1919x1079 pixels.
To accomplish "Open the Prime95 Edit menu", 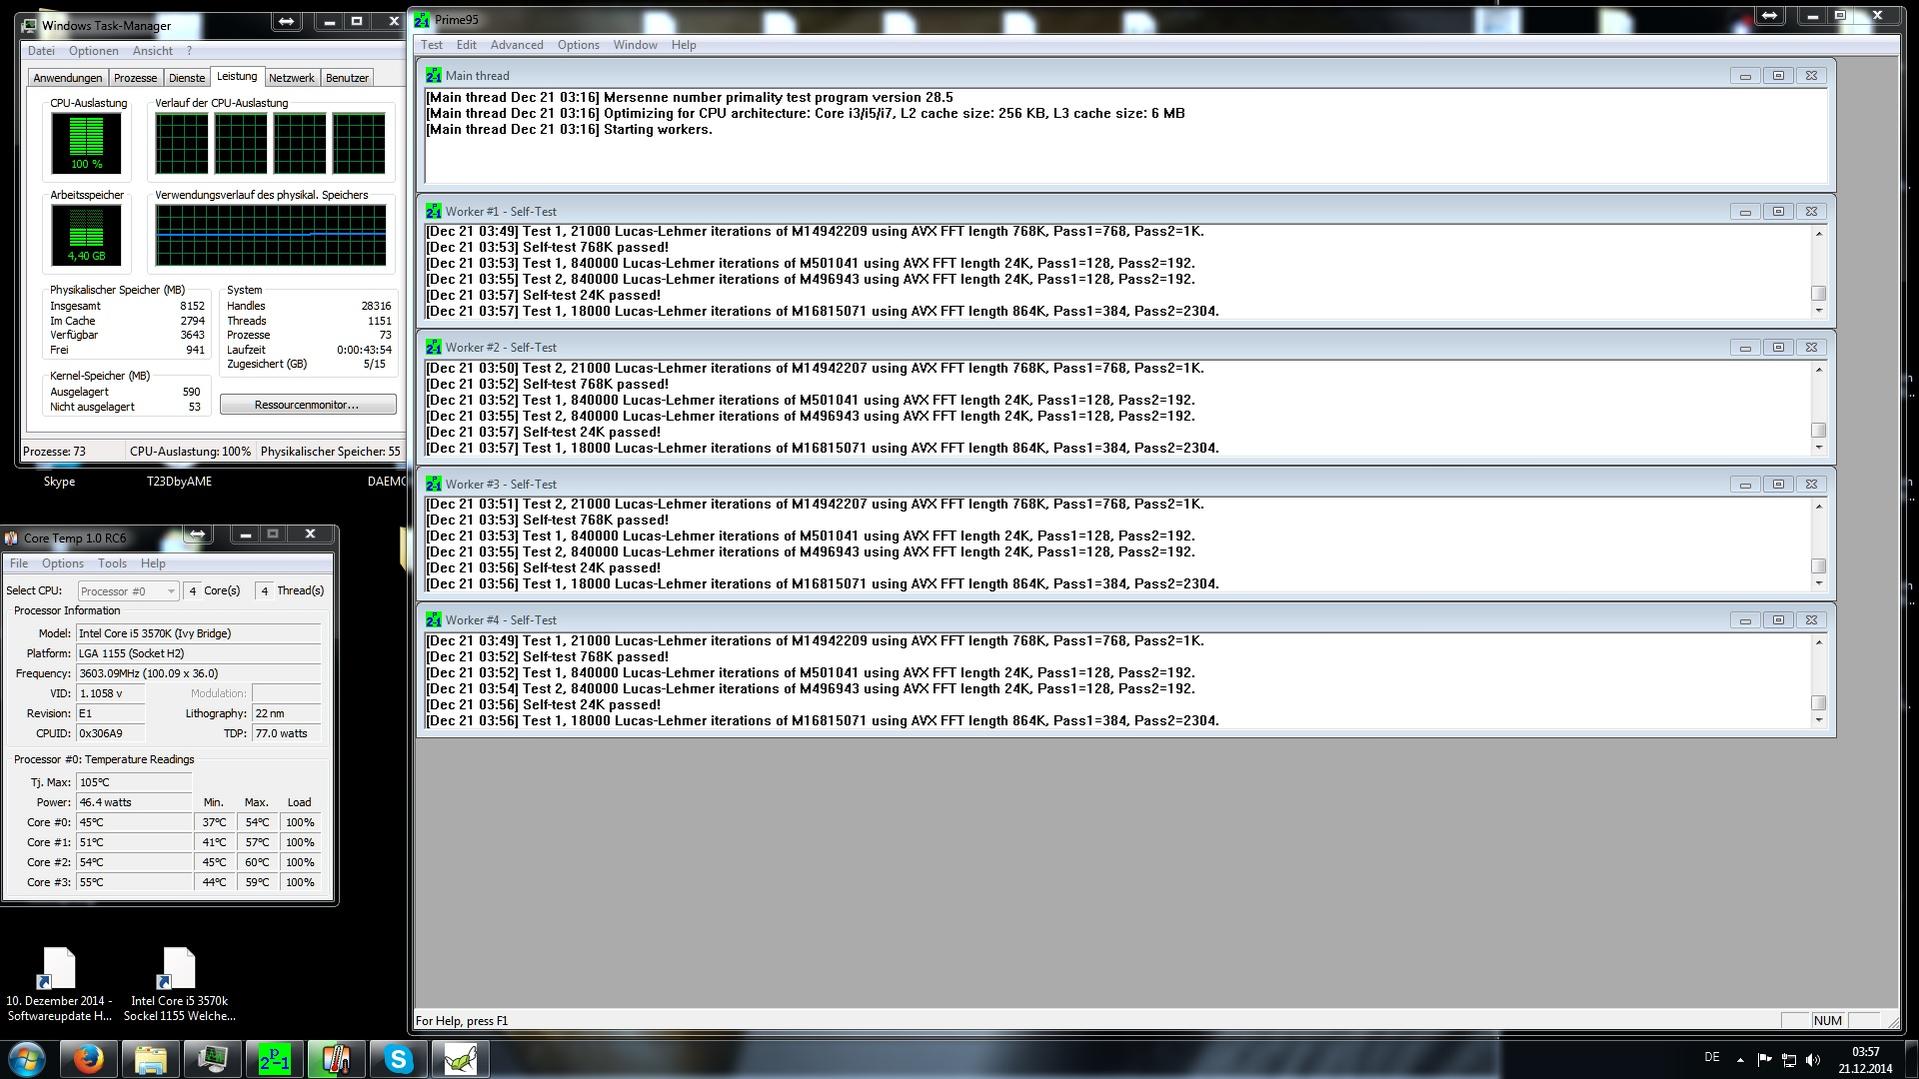I will pyautogui.click(x=466, y=45).
